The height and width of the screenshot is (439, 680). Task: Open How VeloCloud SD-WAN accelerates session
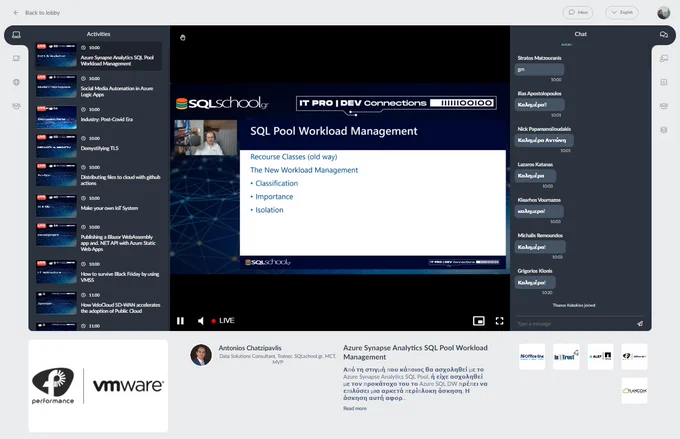[x=99, y=303]
